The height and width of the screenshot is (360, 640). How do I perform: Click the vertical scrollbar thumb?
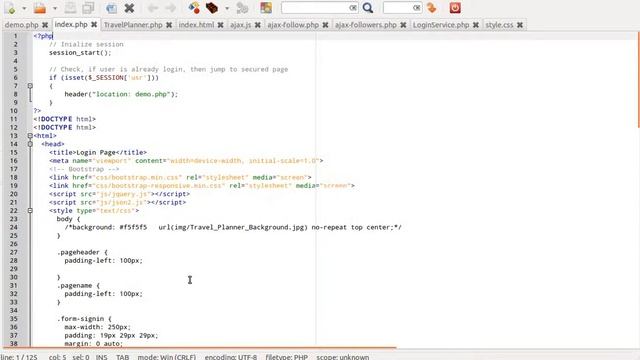638,80
